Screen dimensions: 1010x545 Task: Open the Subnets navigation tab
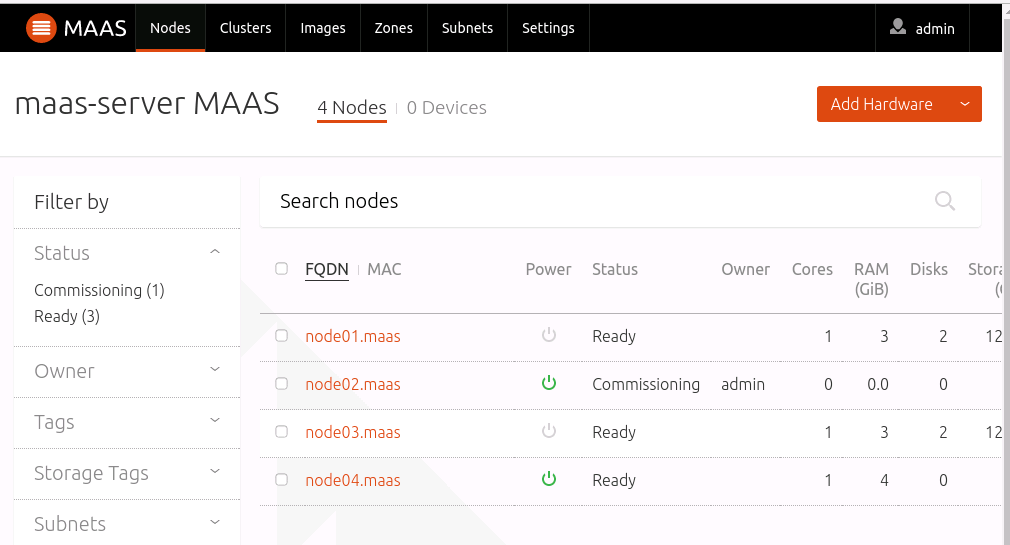pyautogui.click(x=467, y=28)
